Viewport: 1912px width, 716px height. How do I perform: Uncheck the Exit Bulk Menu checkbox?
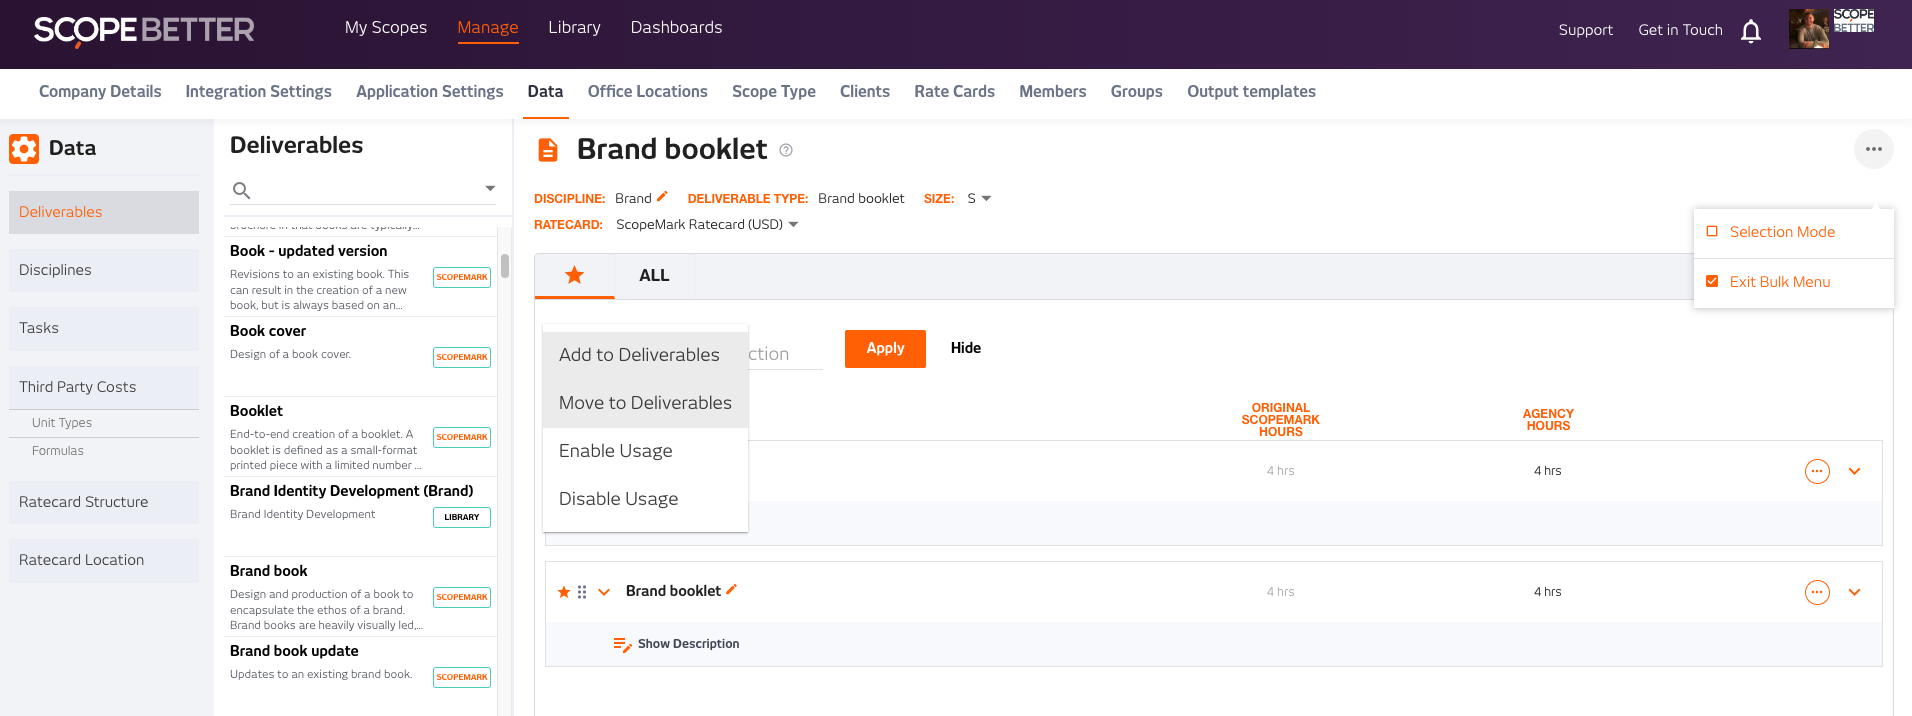point(1712,282)
